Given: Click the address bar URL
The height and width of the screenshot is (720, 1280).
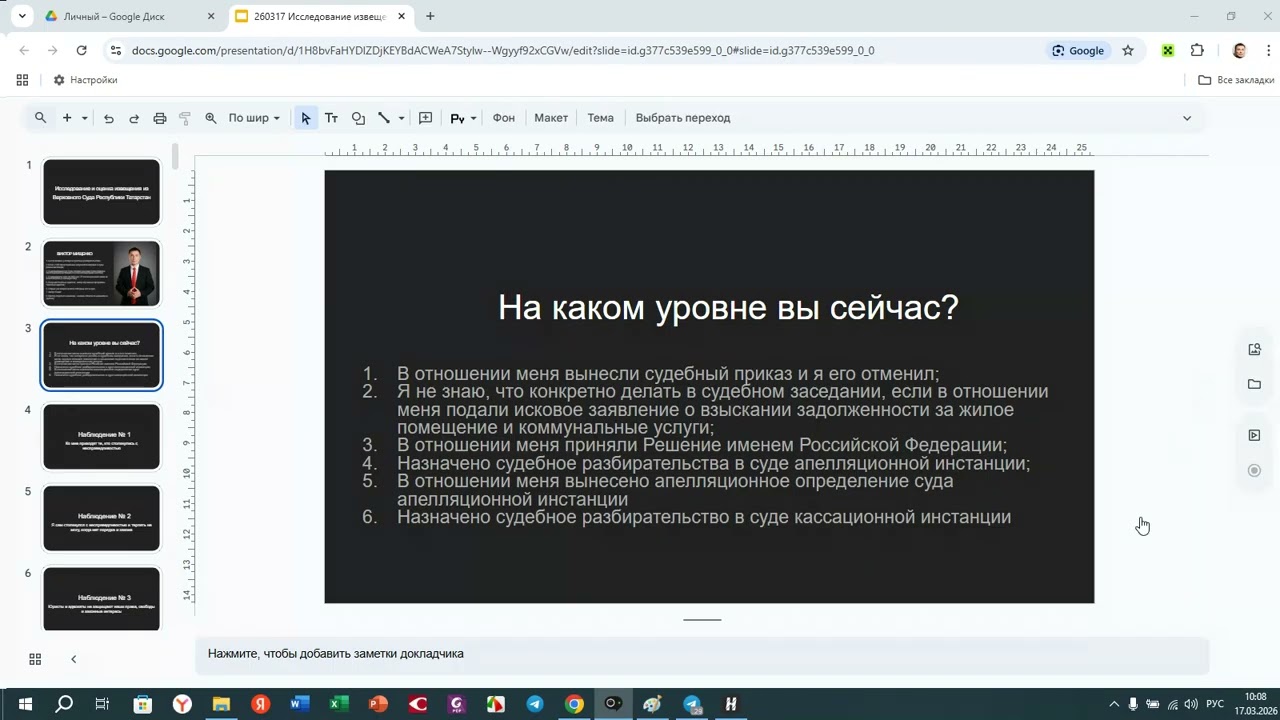Looking at the screenshot, I should point(503,50).
